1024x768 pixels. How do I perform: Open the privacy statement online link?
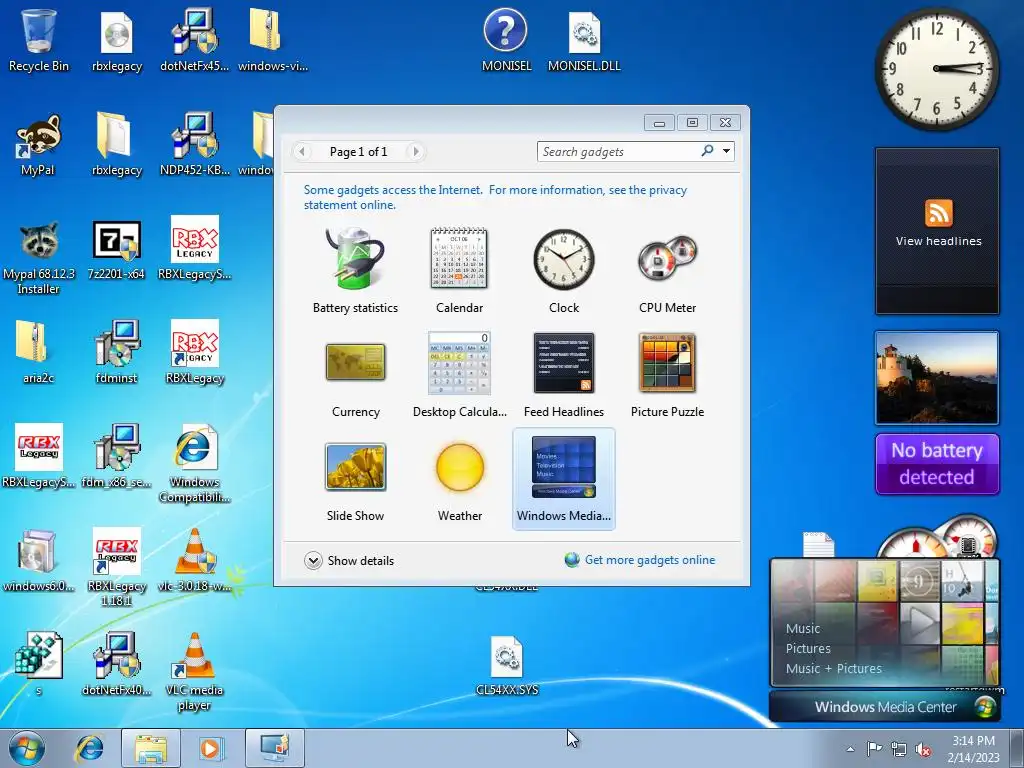[x=495, y=197]
